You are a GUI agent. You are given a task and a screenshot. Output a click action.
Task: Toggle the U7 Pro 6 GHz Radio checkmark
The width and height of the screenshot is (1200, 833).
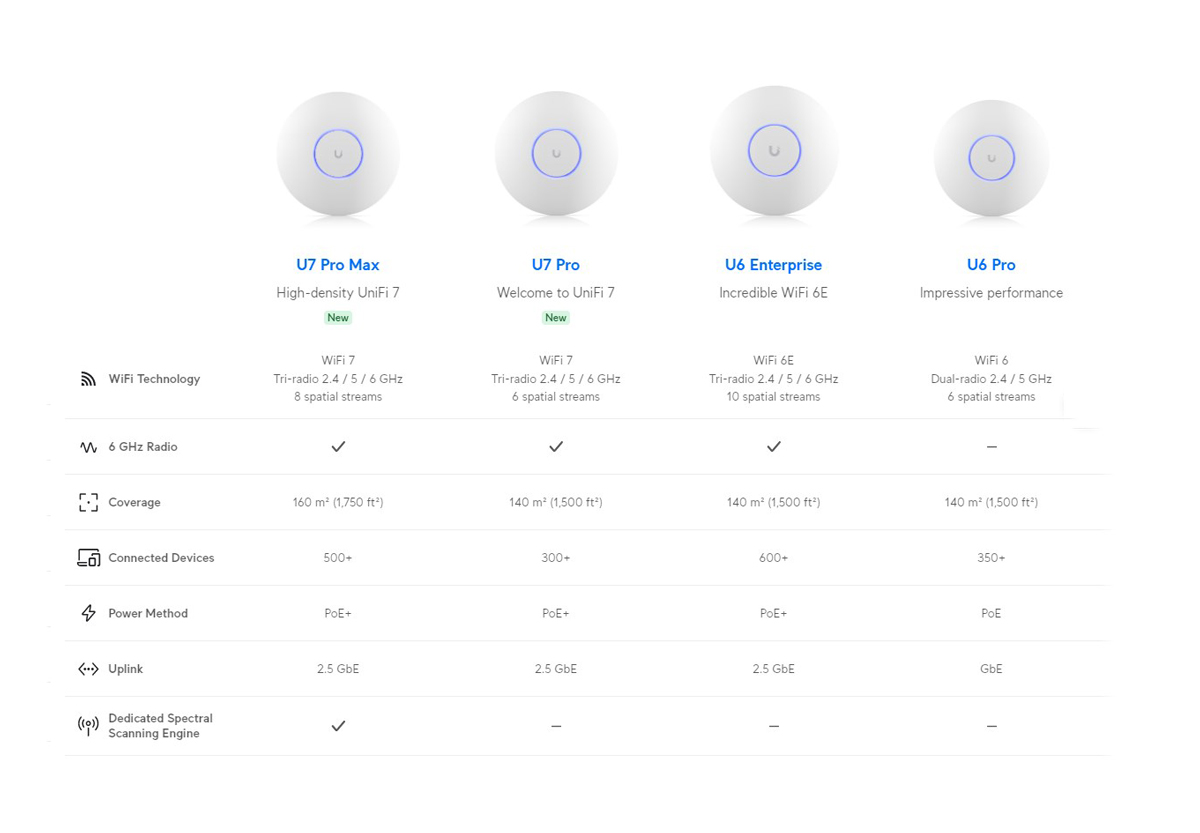(x=556, y=447)
